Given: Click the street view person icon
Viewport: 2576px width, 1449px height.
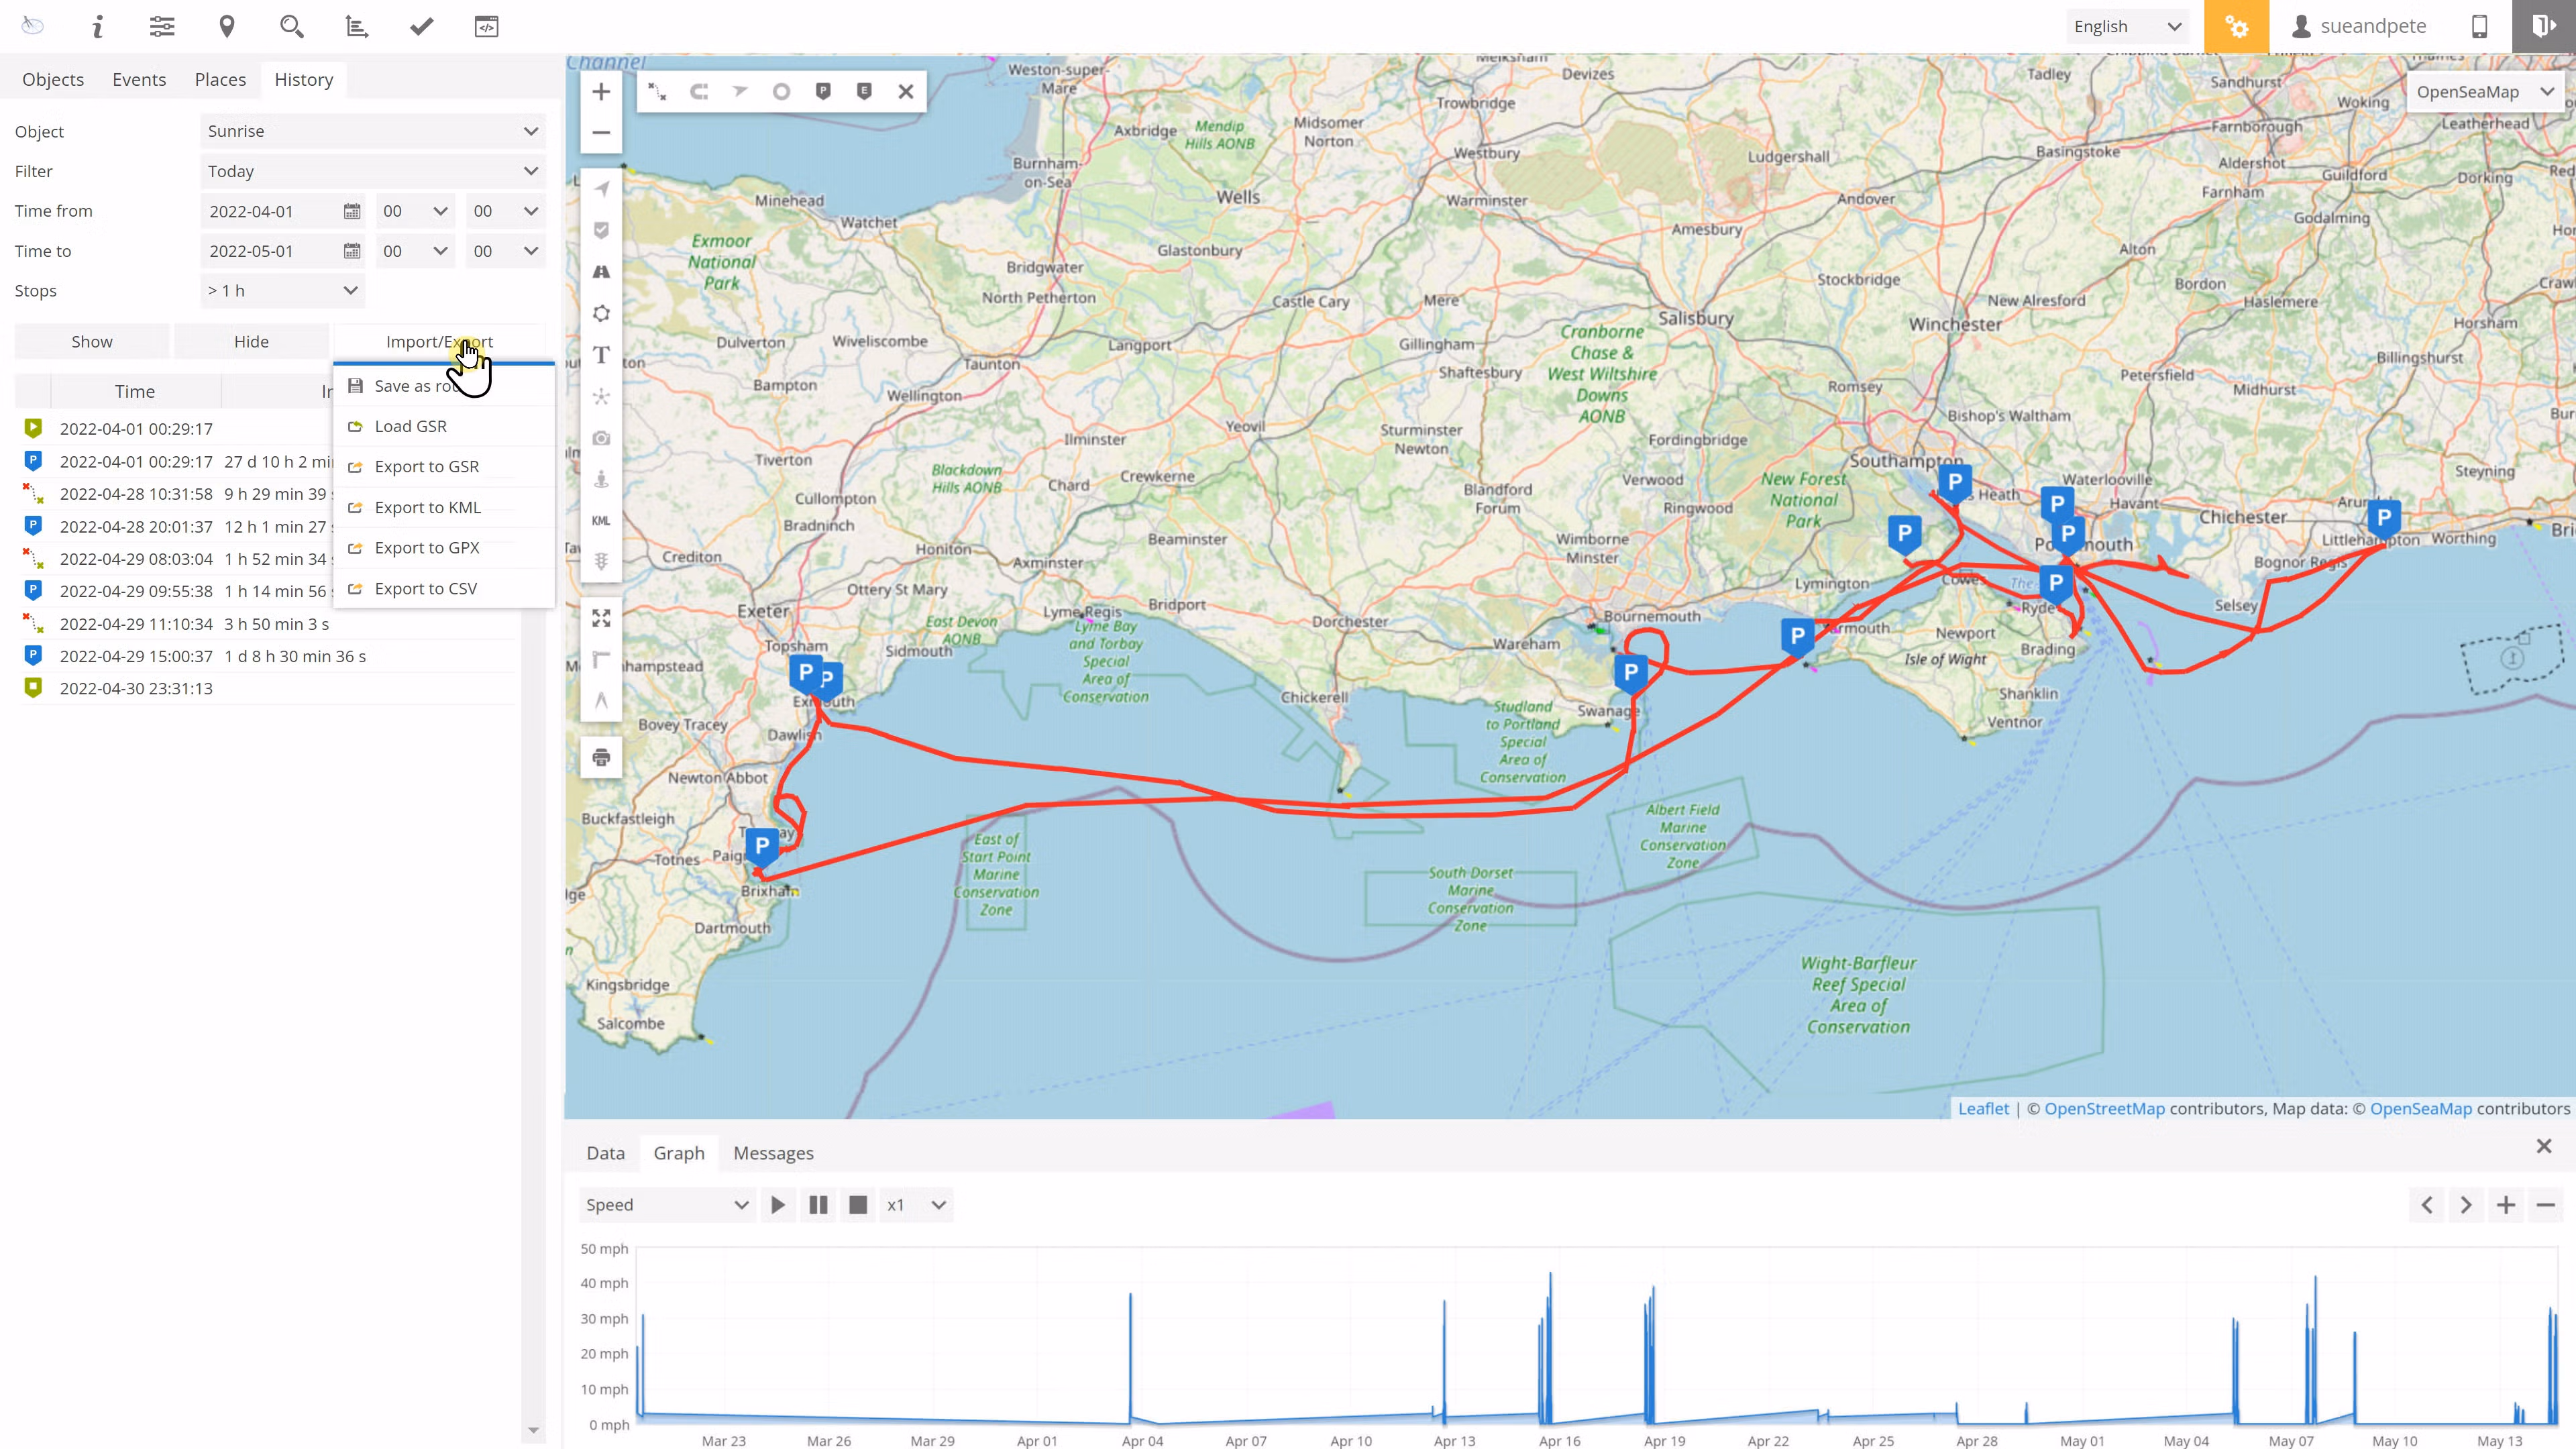Looking at the screenshot, I should coord(601,479).
